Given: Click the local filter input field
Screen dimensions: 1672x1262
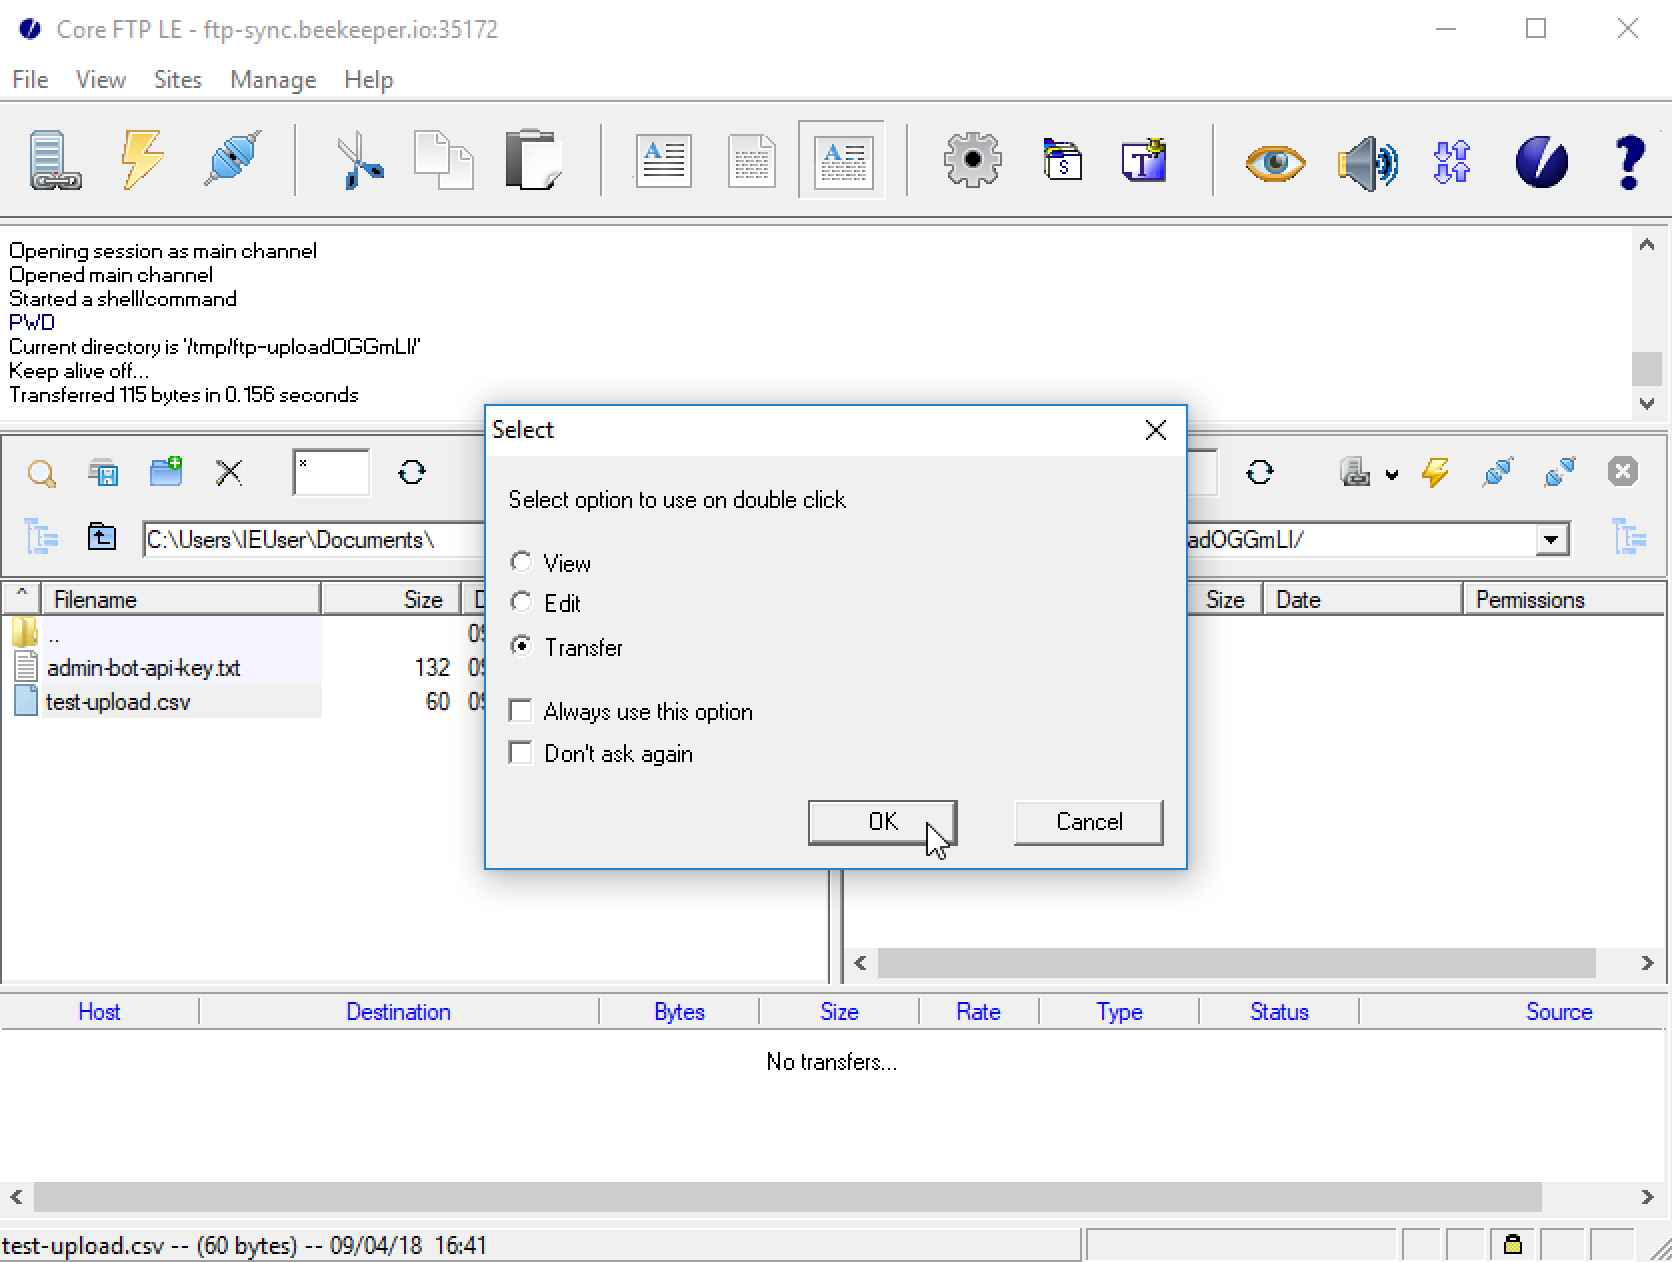Looking at the screenshot, I should pos(331,472).
